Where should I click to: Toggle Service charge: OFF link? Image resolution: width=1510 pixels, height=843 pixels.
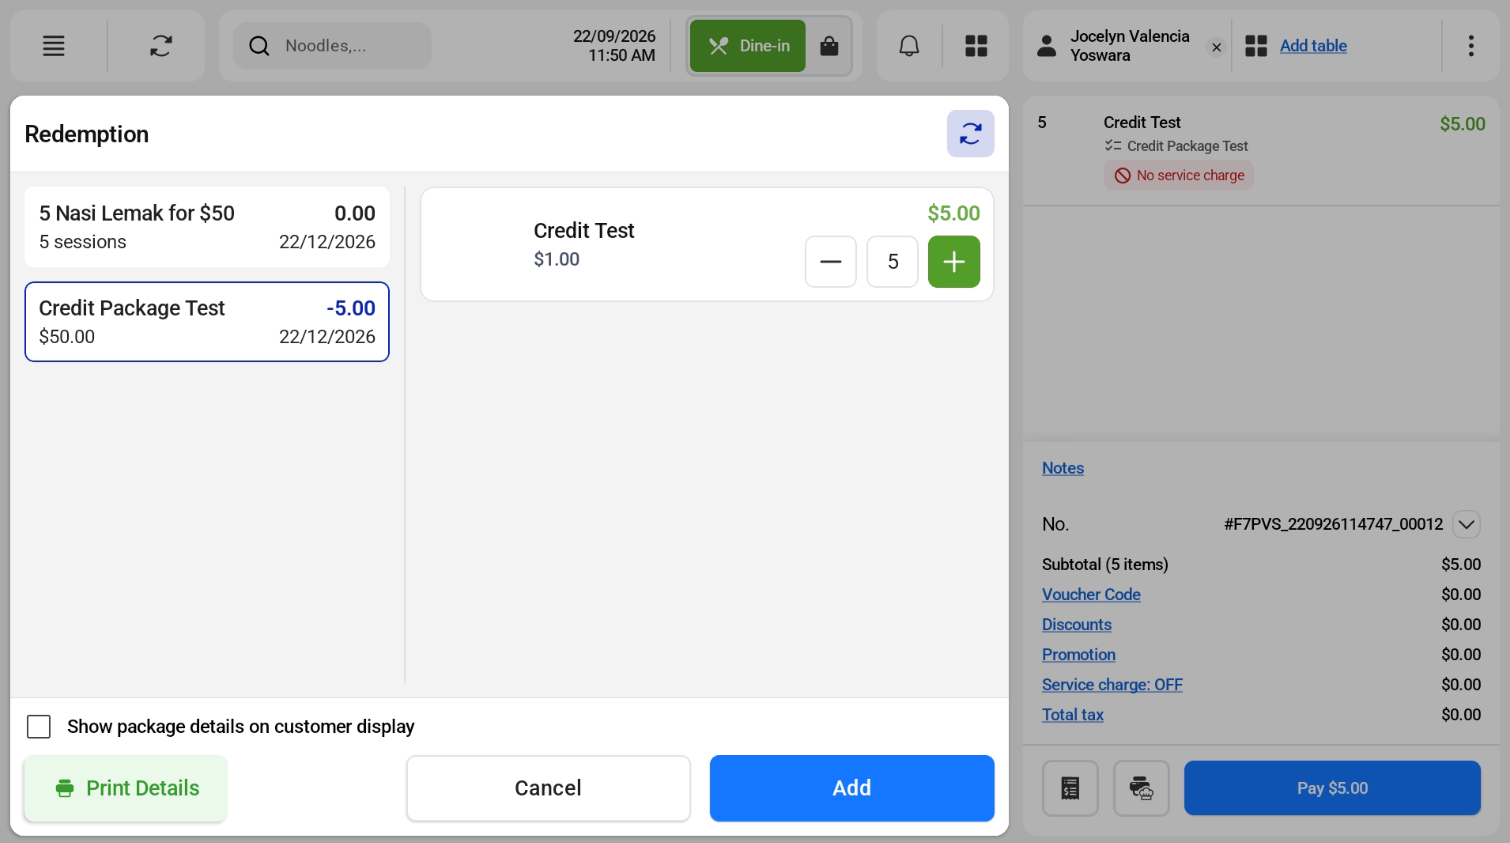coord(1112,684)
